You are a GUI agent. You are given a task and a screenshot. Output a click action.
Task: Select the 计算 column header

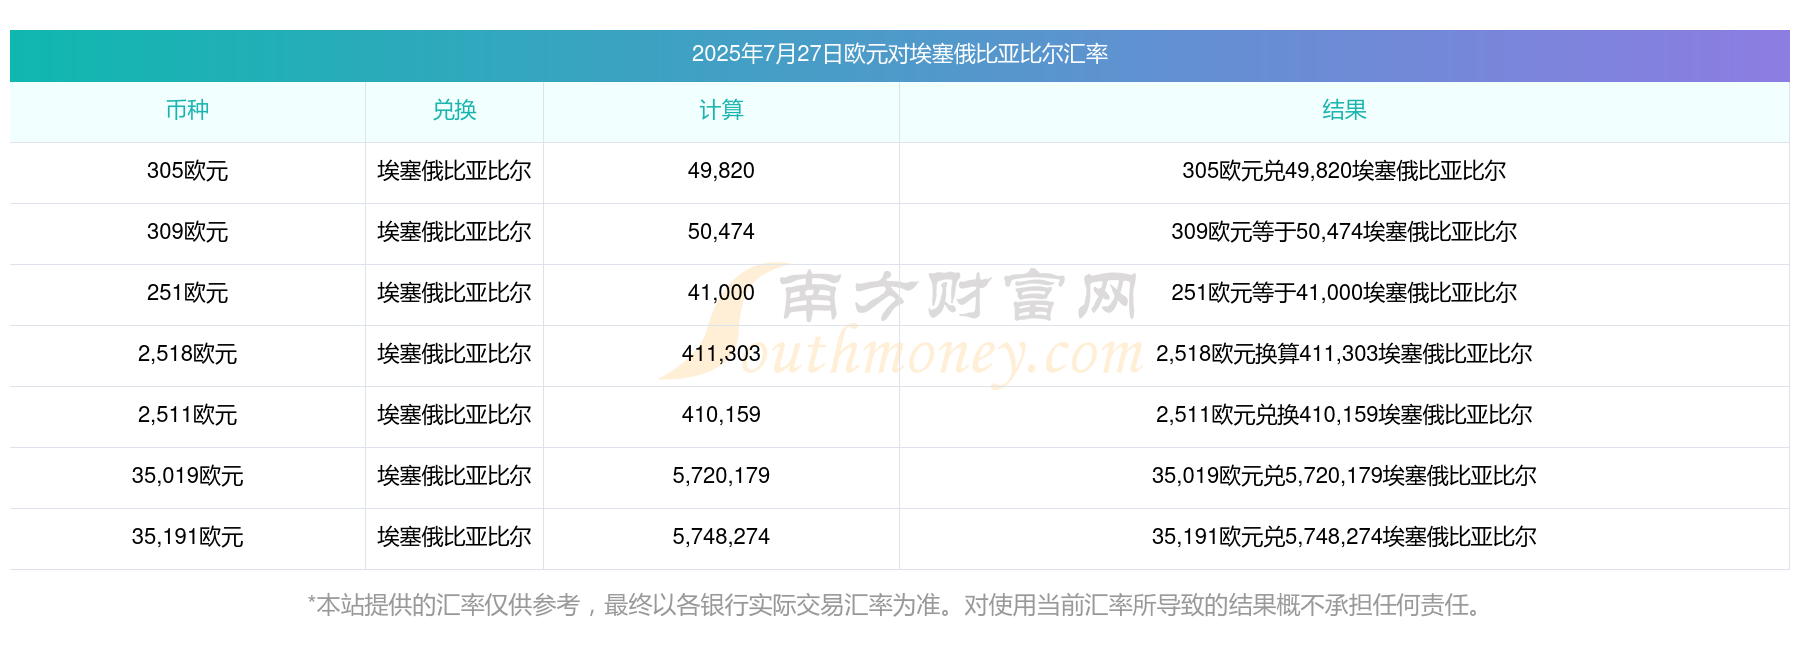click(x=721, y=110)
